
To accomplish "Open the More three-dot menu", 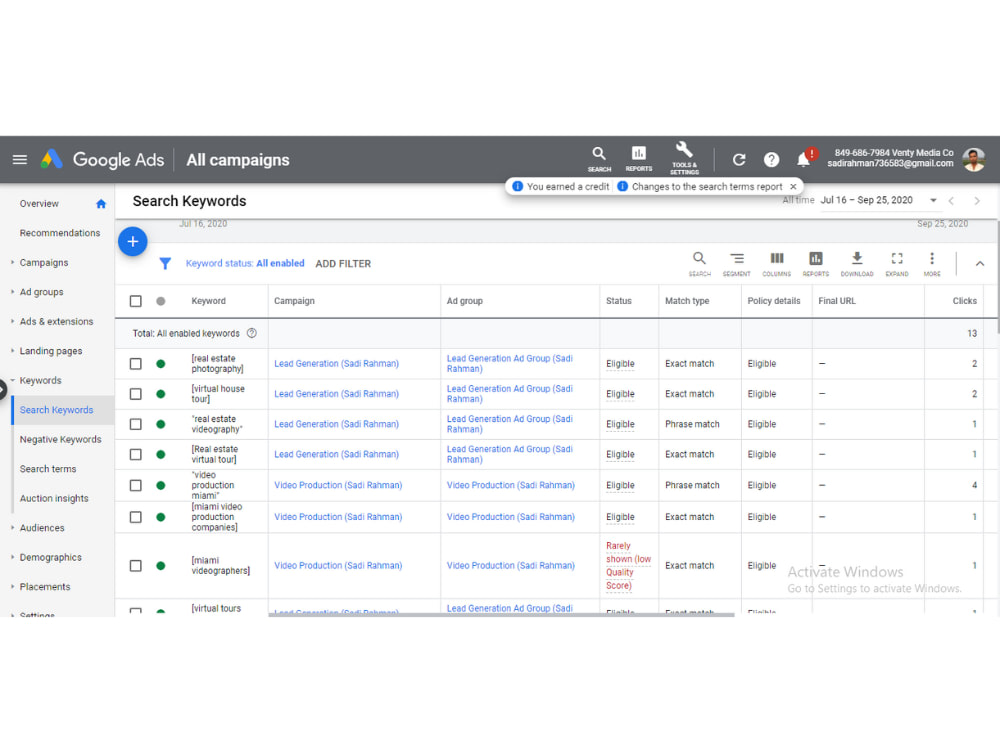I will 932,263.
